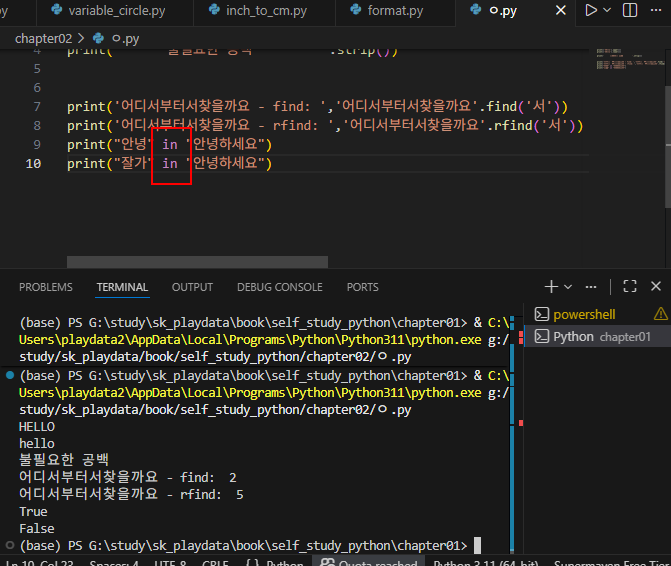Click the Spaces: 4 indentation status item
Screen dimensions: 671x566
pyautogui.click(x=114, y=562)
